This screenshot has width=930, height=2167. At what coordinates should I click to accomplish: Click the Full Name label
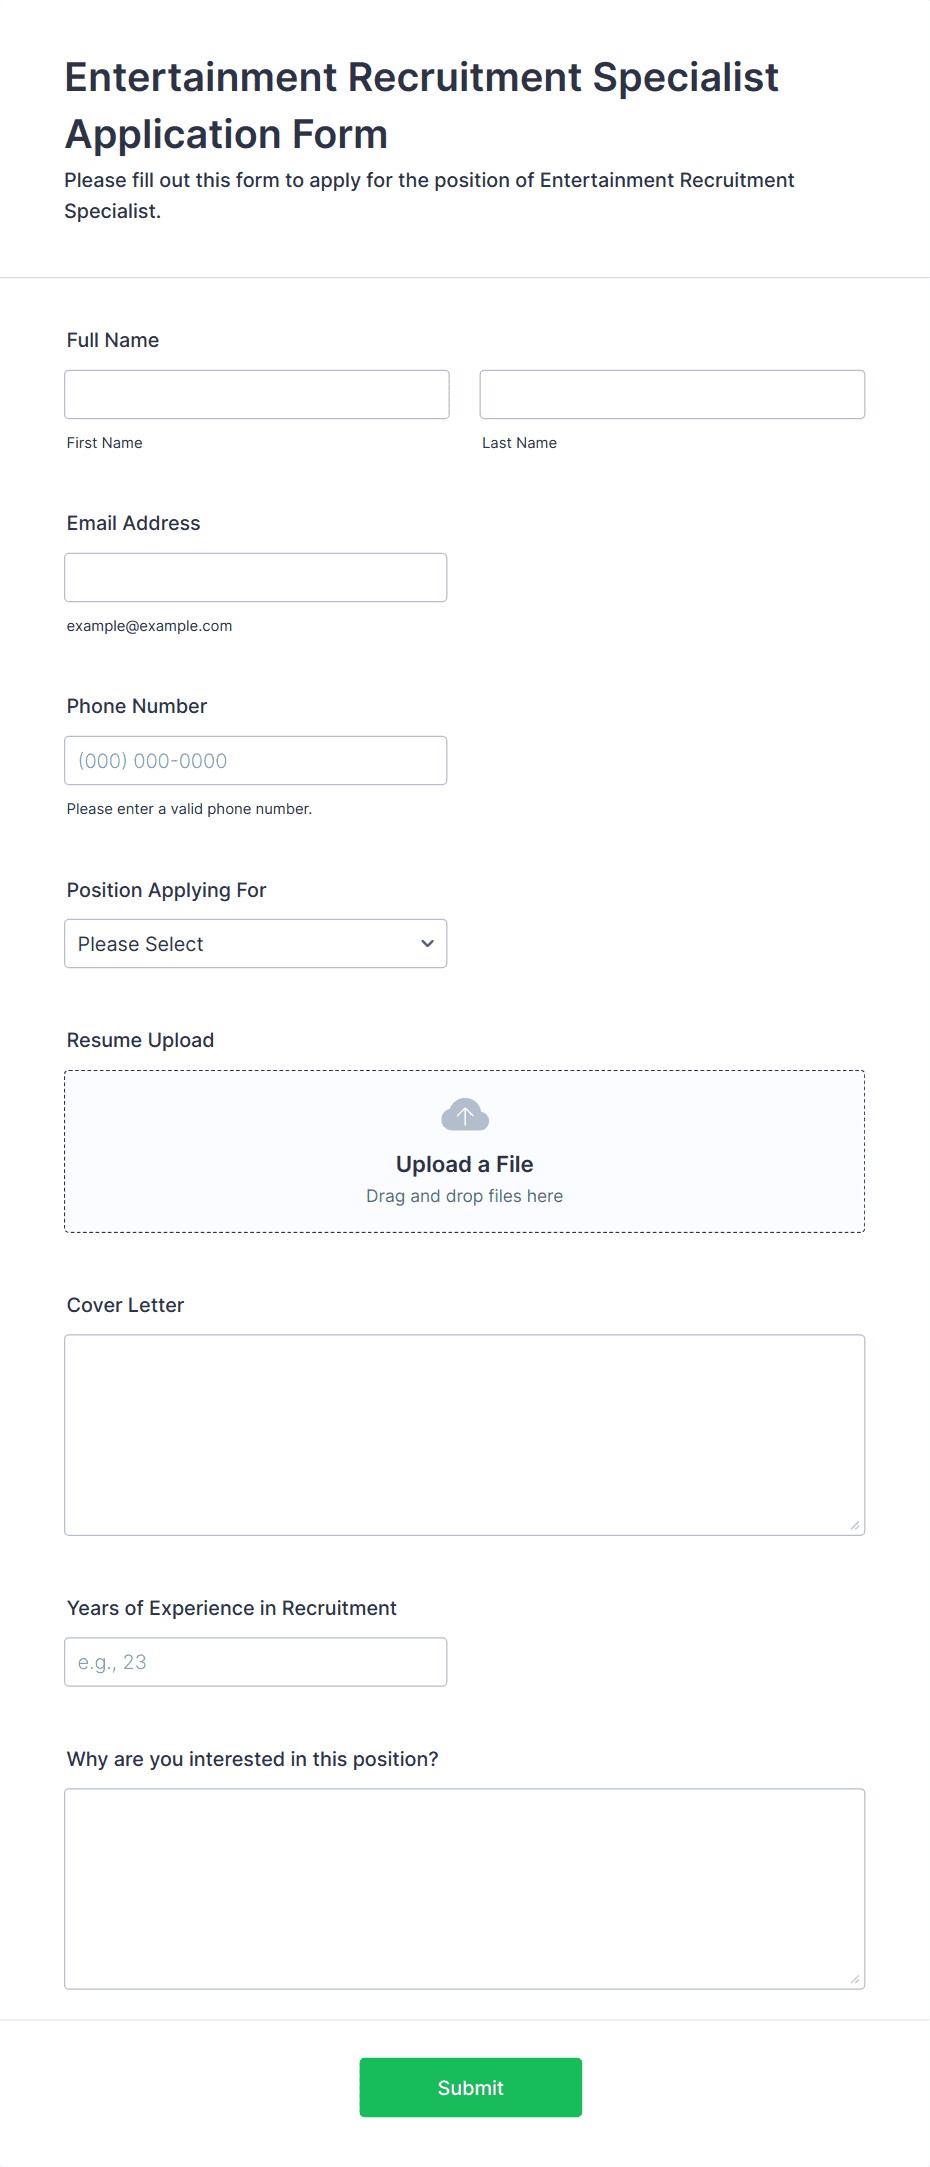(x=113, y=340)
